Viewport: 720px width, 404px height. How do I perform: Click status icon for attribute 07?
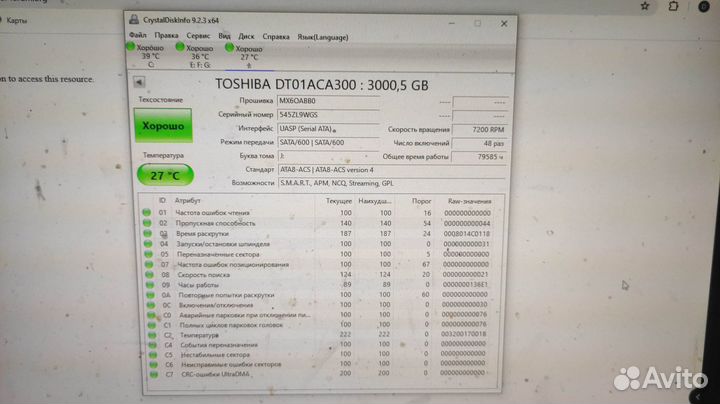[x=149, y=264]
